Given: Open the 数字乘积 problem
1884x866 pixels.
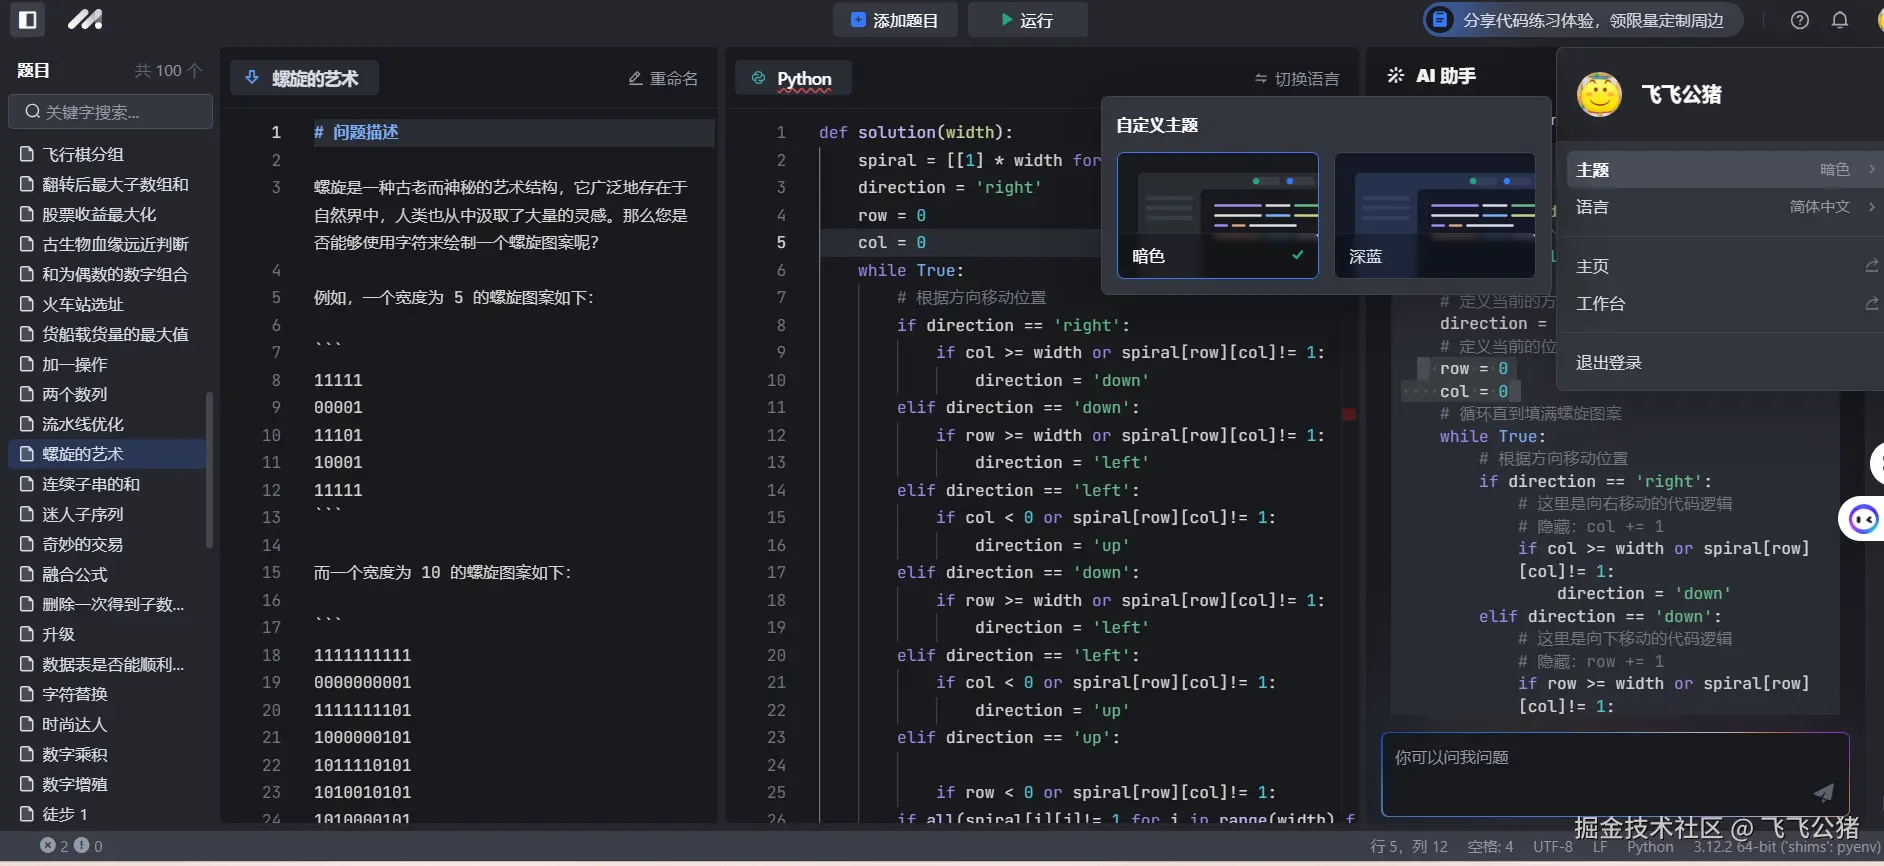Looking at the screenshot, I should coord(108,754).
